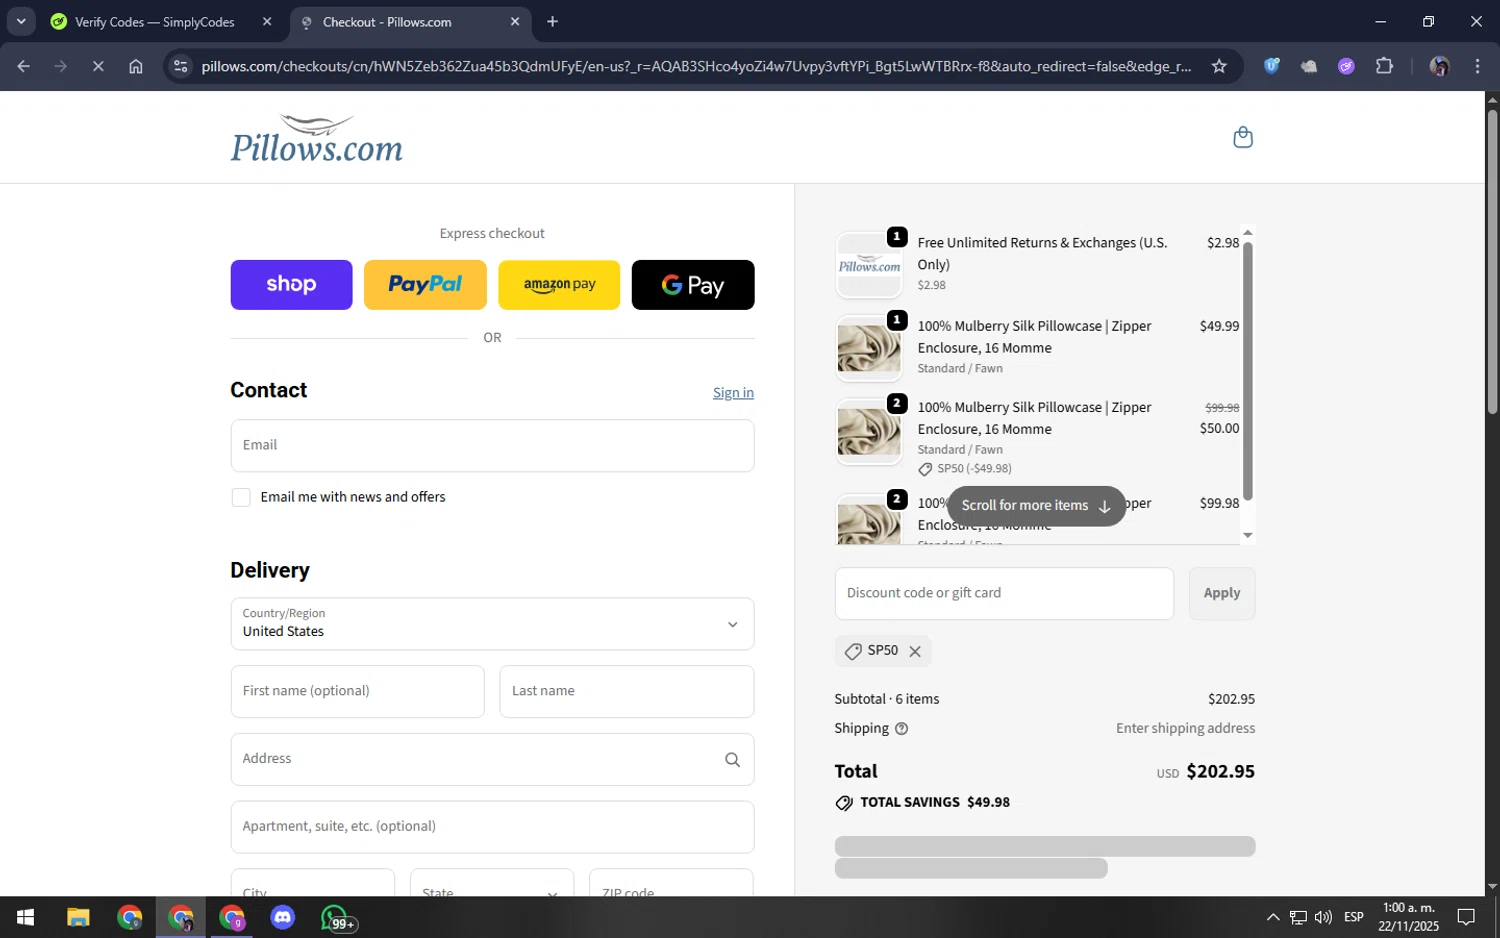Click the $50.00 discounted pillowcase thumbnail
The height and width of the screenshot is (938, 1500).
pos(869,432)
